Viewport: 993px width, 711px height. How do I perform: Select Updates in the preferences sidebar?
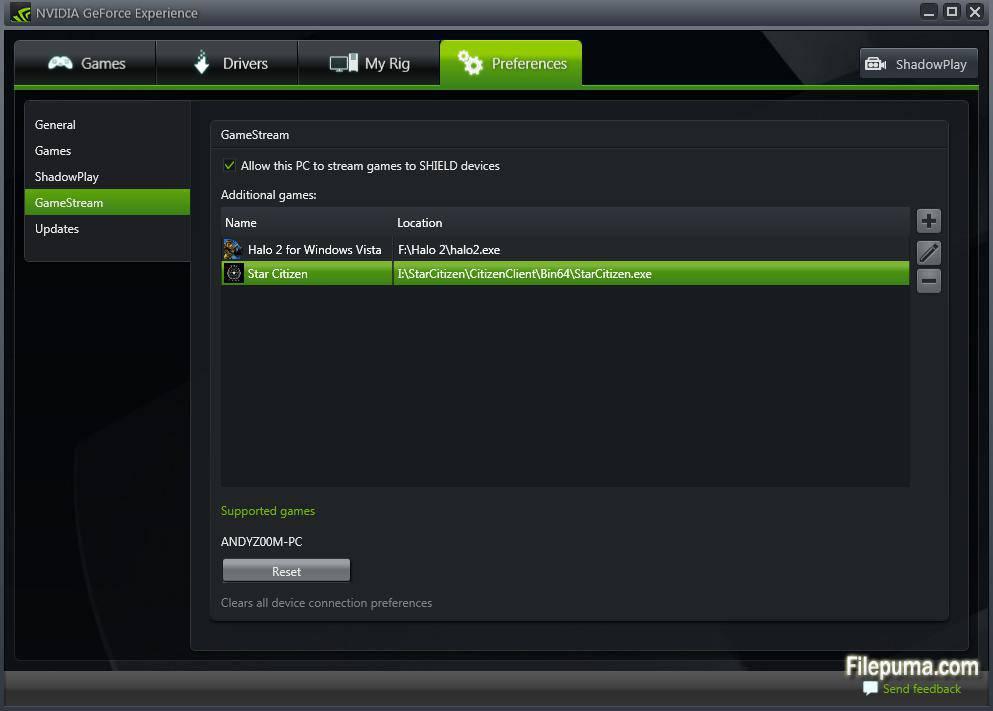107,229
